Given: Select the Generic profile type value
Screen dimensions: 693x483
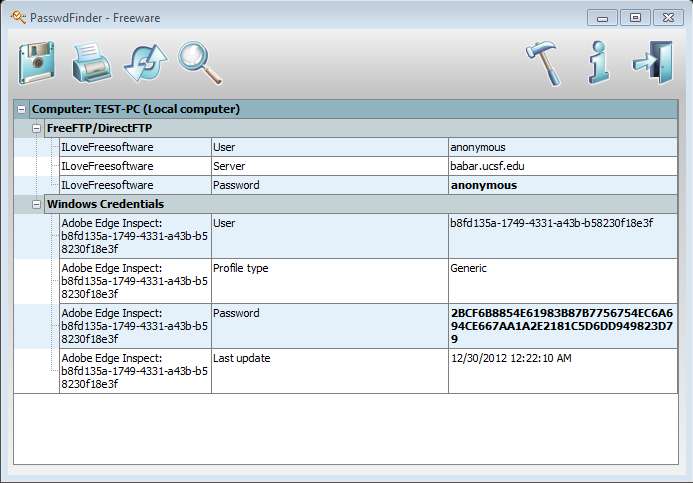Looking at the screenshot, I should pyautogui.click(x=468, y=268).
